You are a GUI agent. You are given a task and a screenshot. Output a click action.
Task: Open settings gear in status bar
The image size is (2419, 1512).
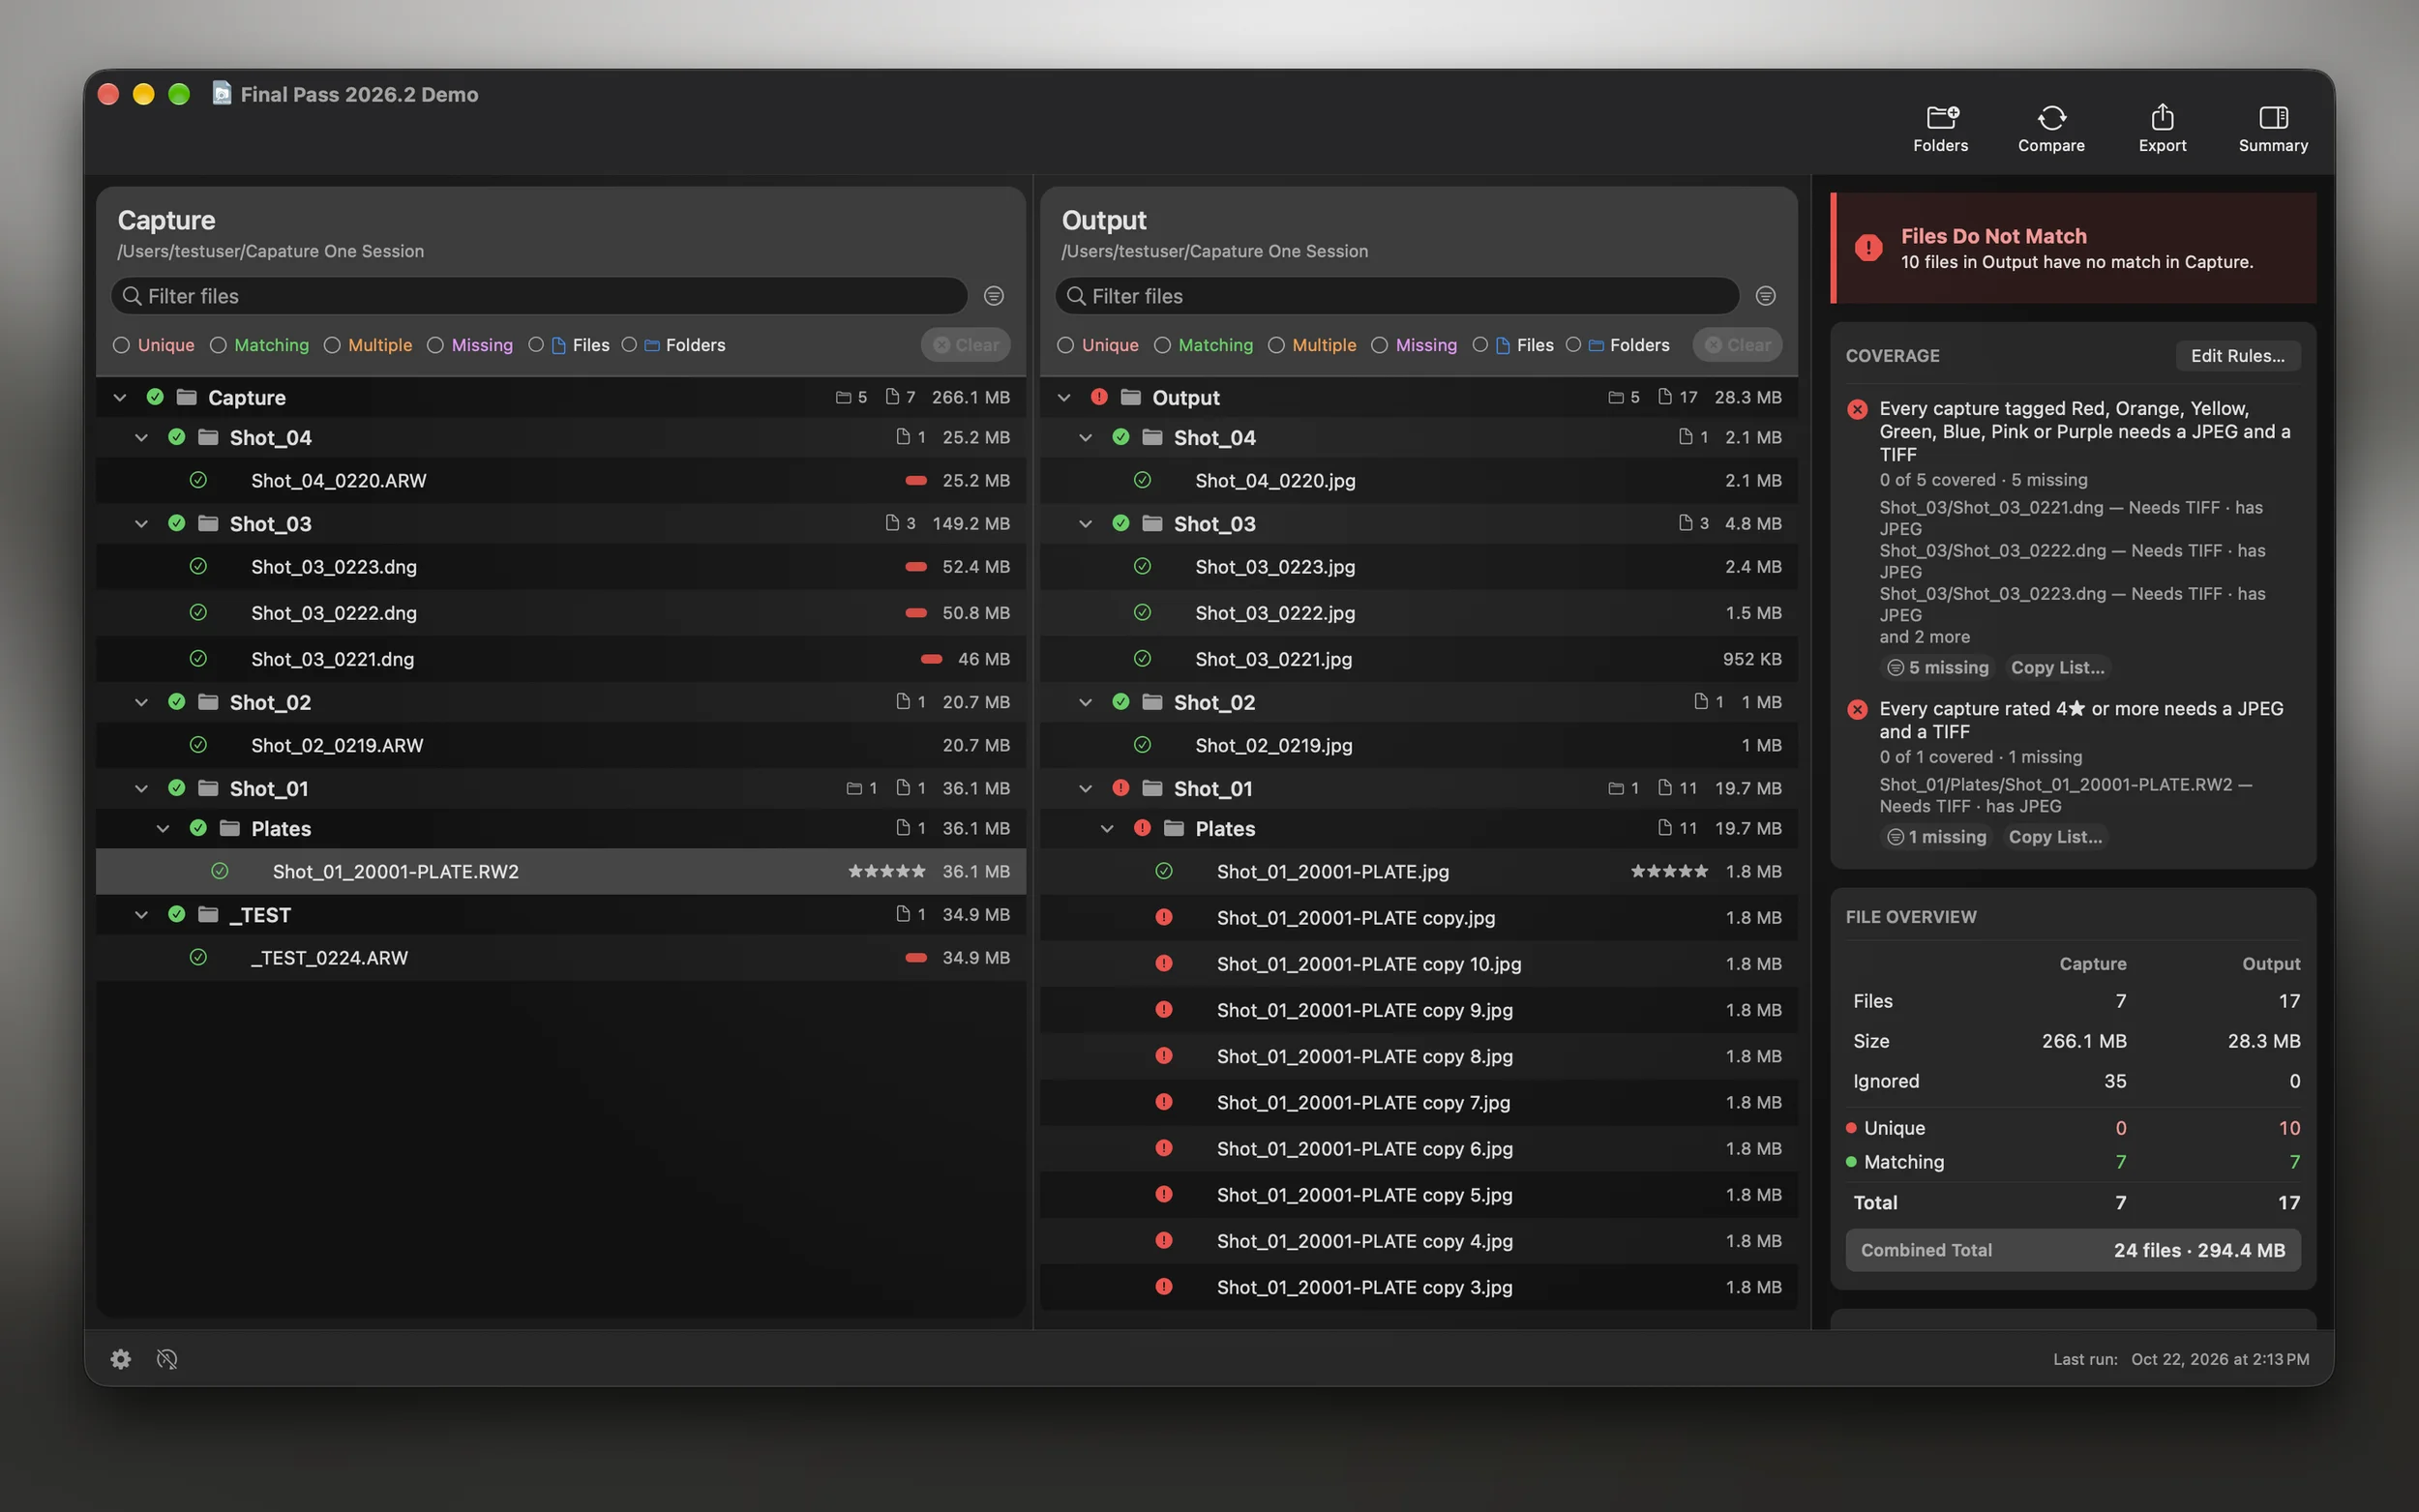pos(121,1359)
